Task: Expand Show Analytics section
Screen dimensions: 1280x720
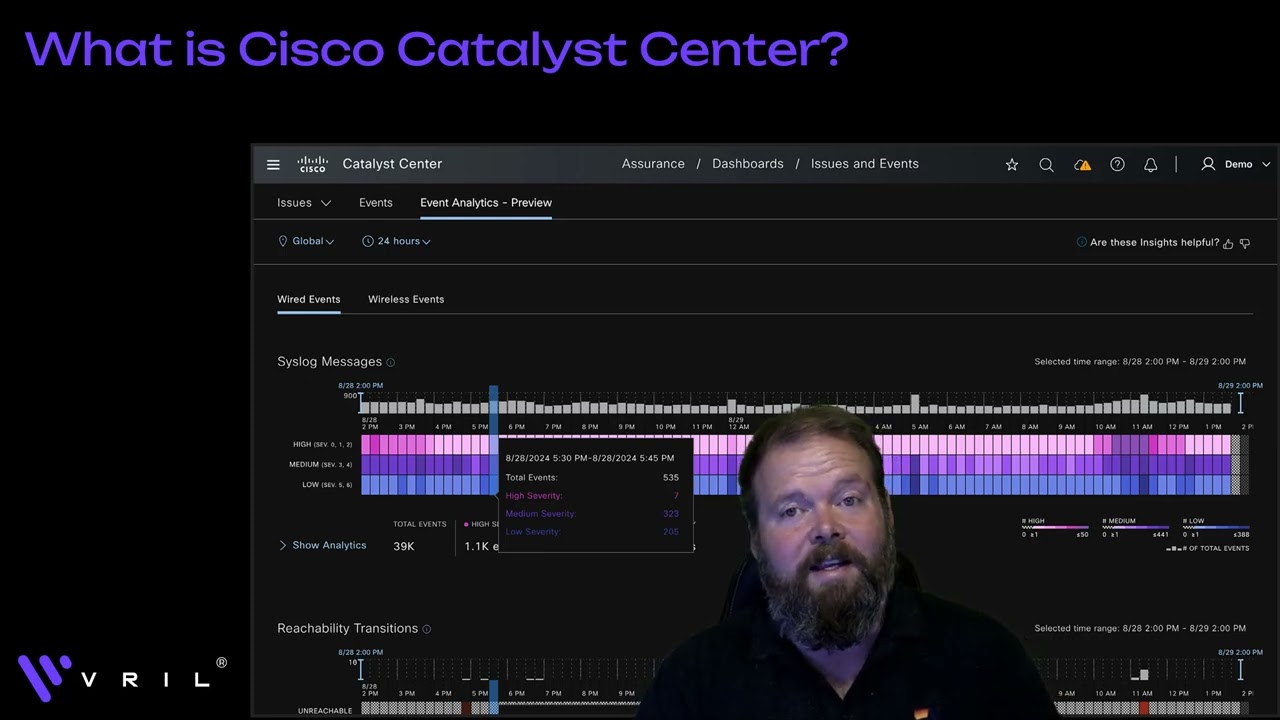Action: [x=322, y=546]
